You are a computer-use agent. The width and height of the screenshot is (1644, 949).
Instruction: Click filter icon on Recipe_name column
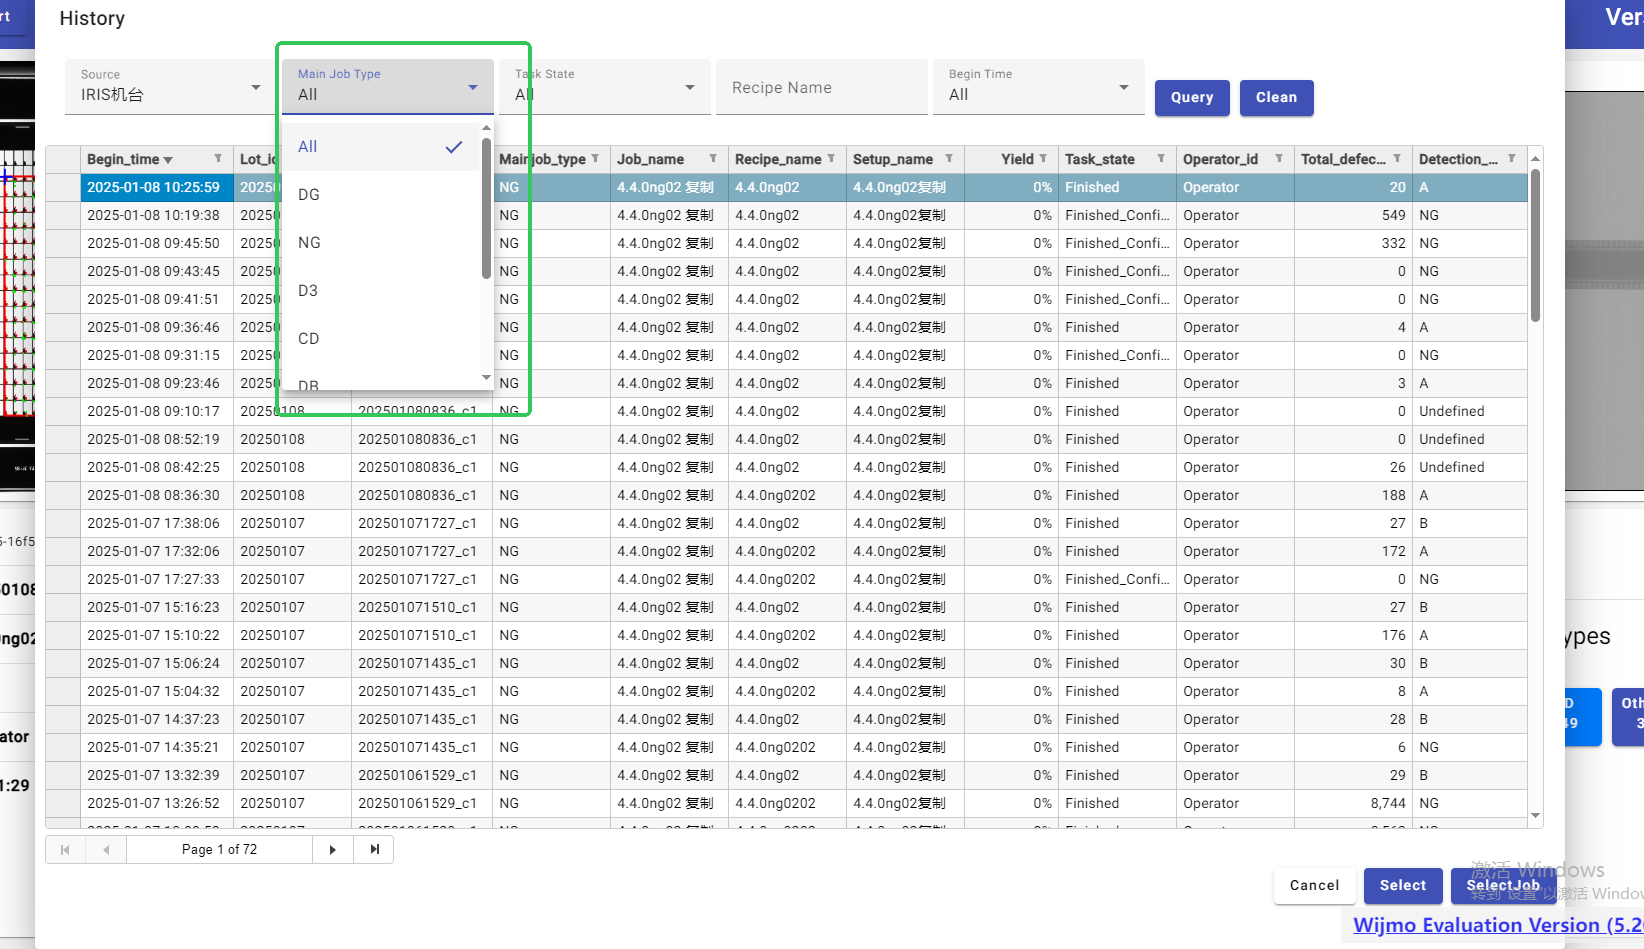coord(831,159)
